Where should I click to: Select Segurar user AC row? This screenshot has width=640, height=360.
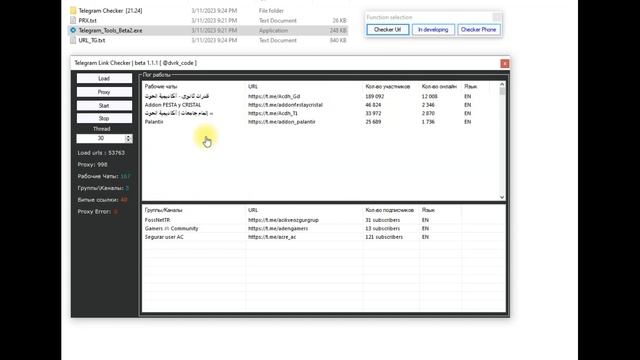point(324,237)
